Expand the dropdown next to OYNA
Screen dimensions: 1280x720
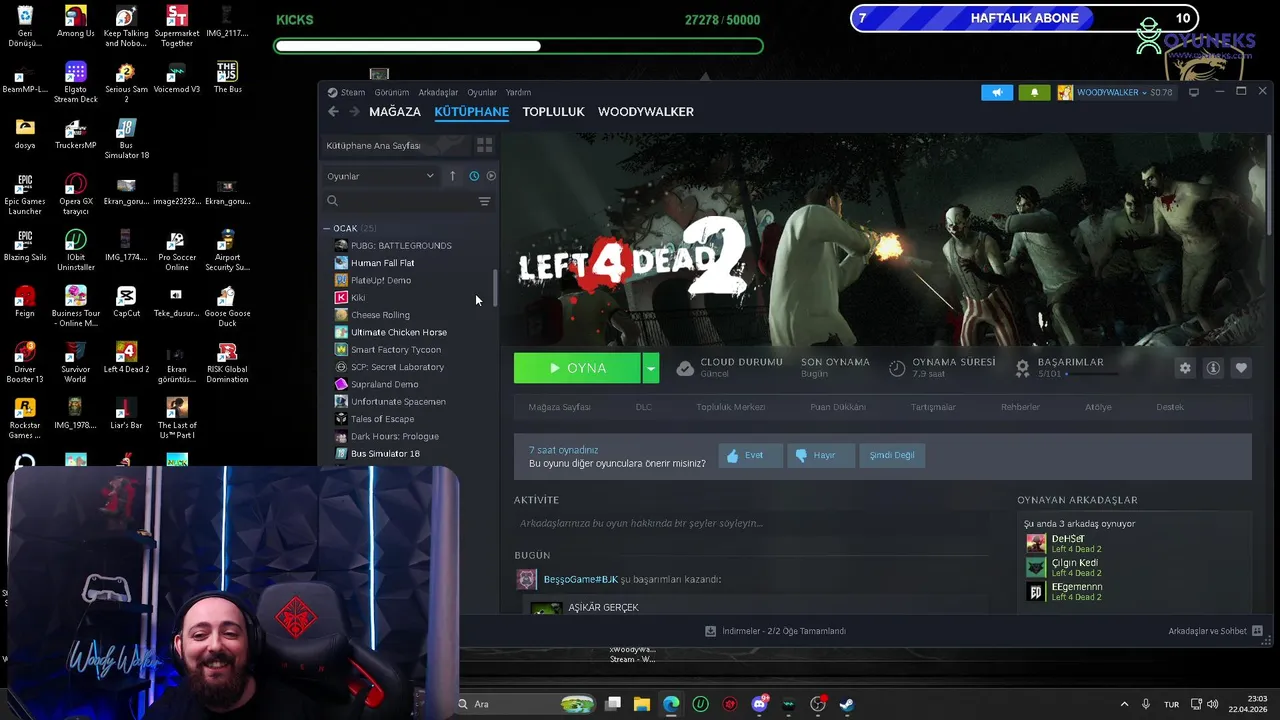pyautogui.click(x=650, y=368)
